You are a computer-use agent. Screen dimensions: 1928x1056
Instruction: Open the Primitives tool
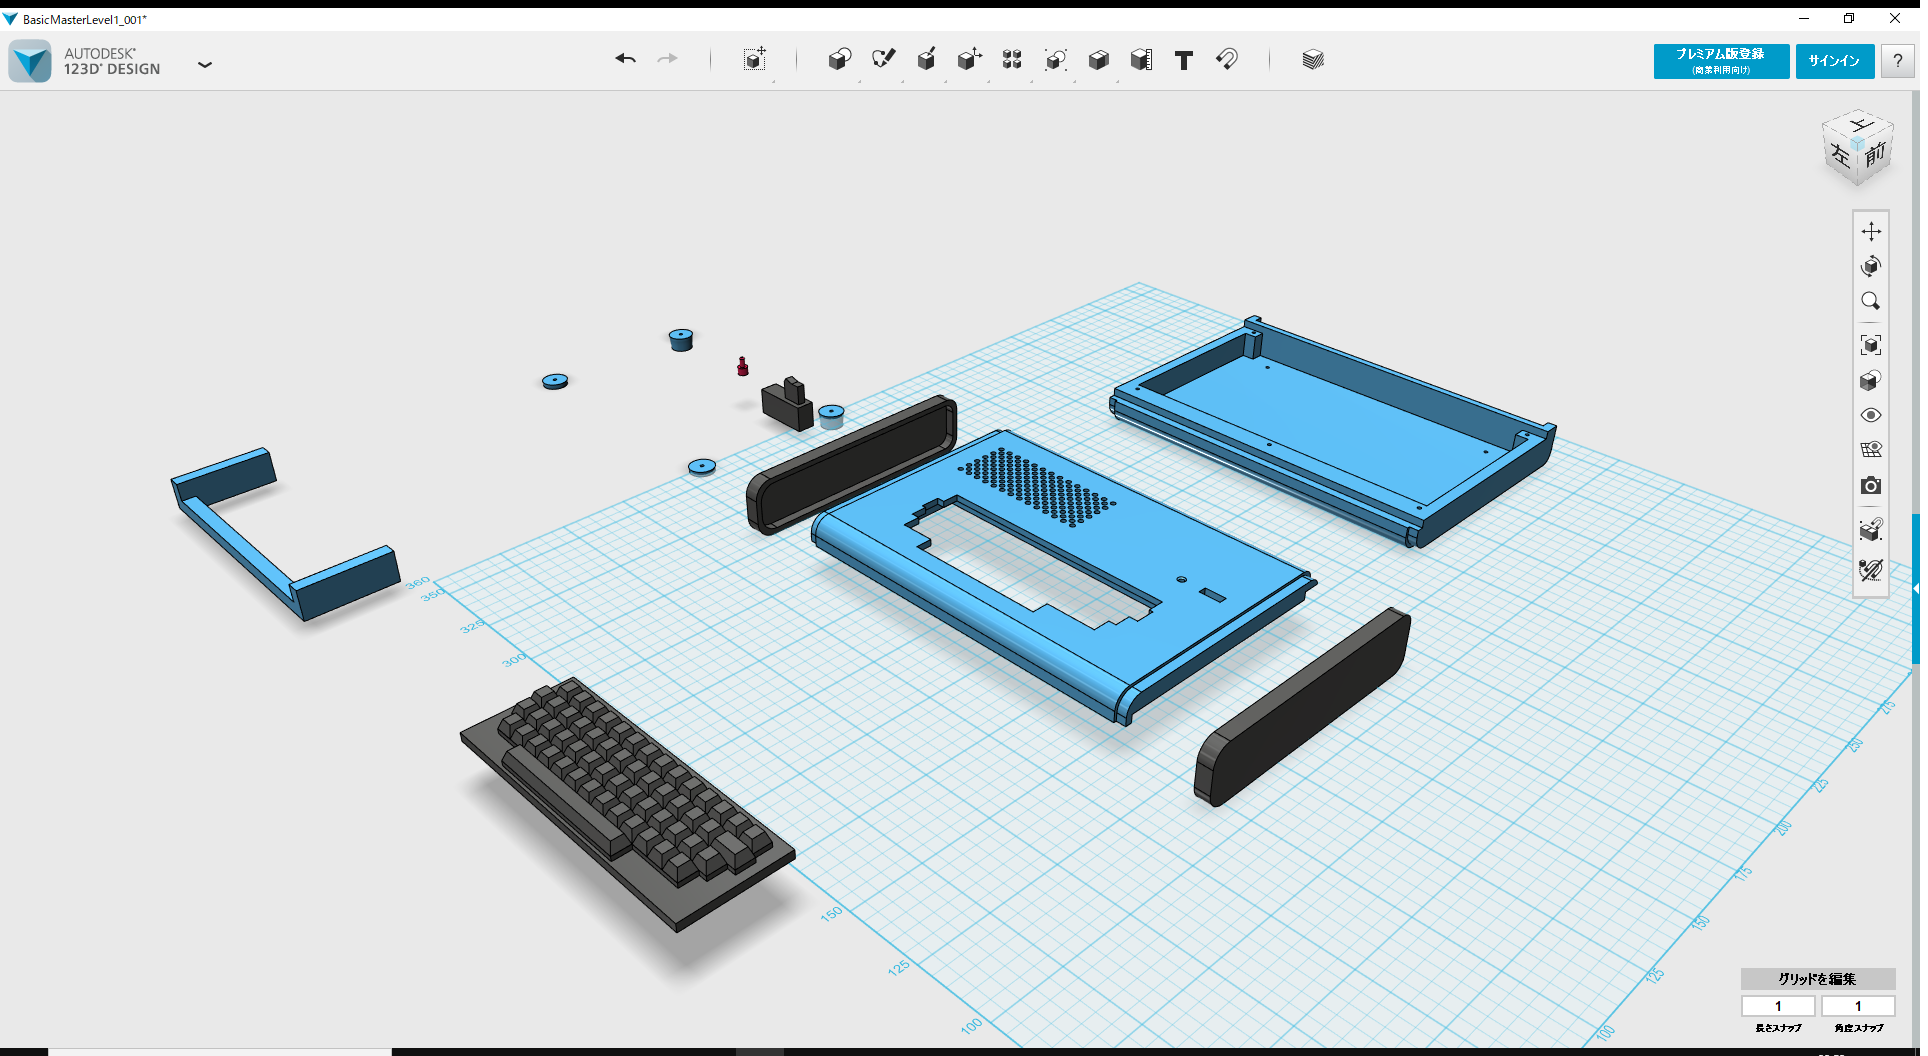(x=839, y=60)
